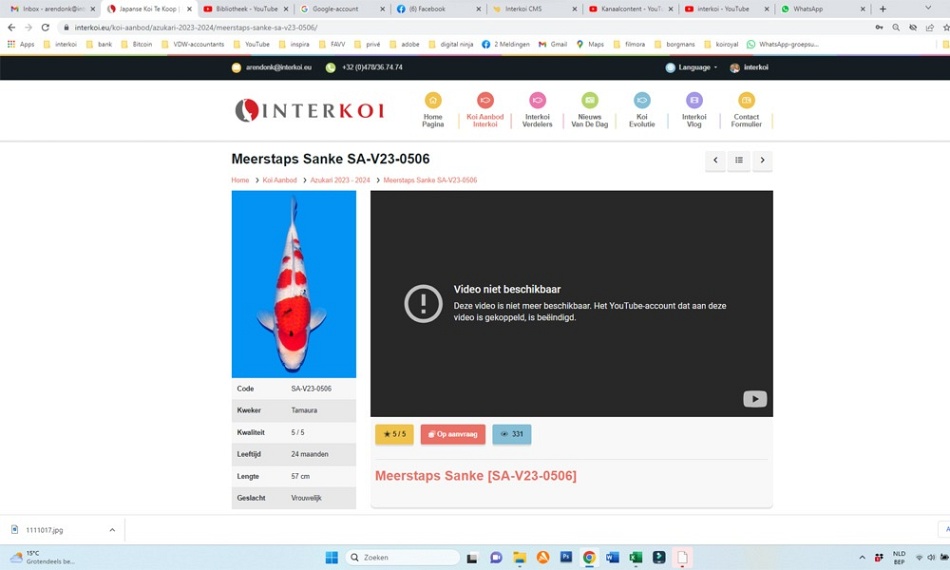Open the koi list view button

[x=739, y=161]
